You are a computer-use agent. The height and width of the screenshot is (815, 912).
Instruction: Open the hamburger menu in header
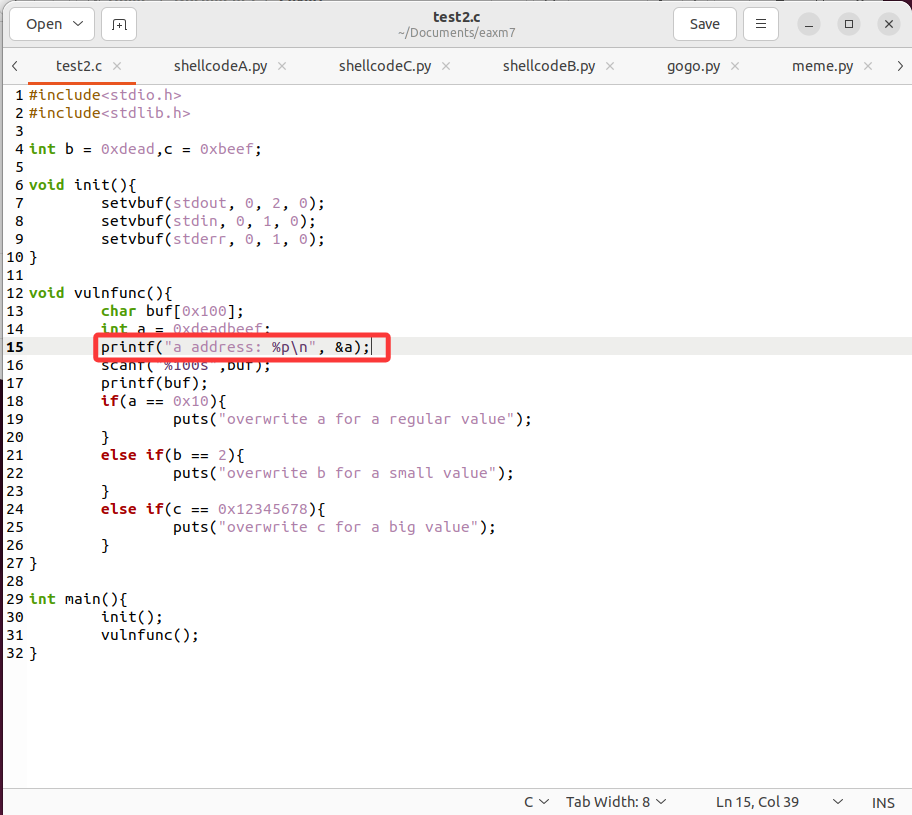(761, 24)
